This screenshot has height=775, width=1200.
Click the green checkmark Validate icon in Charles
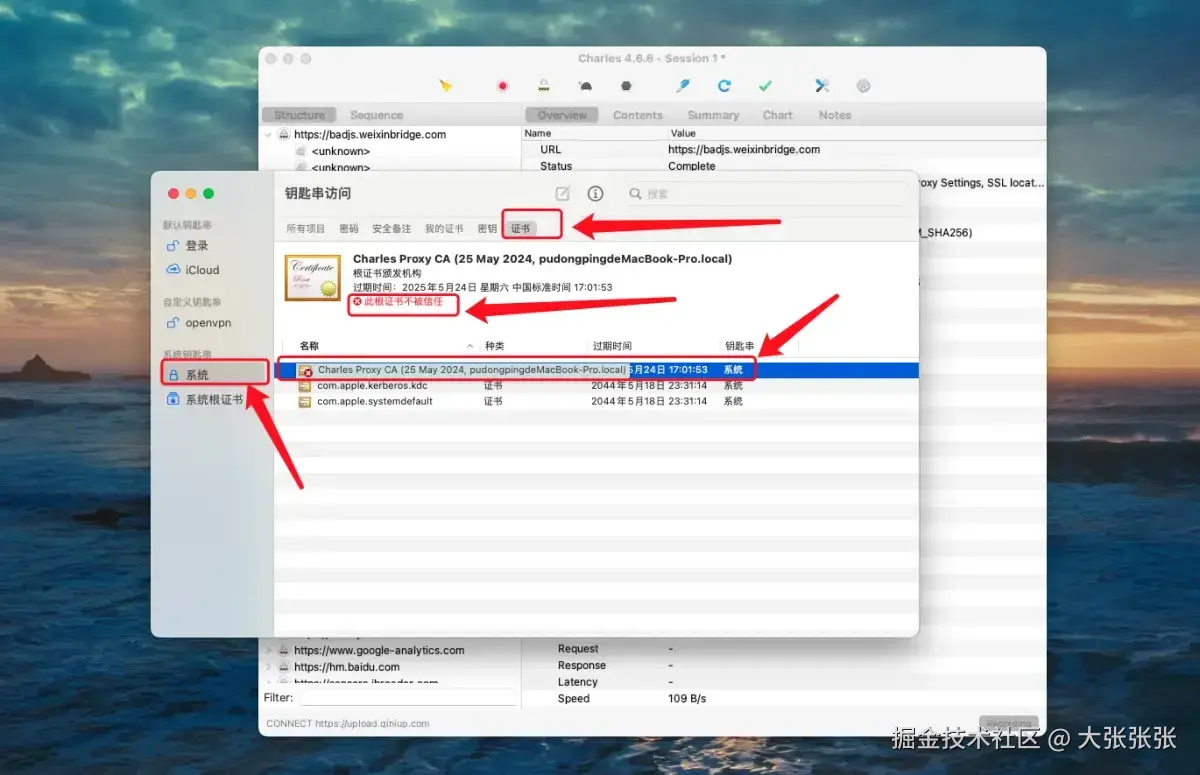[x=765, y=86]
